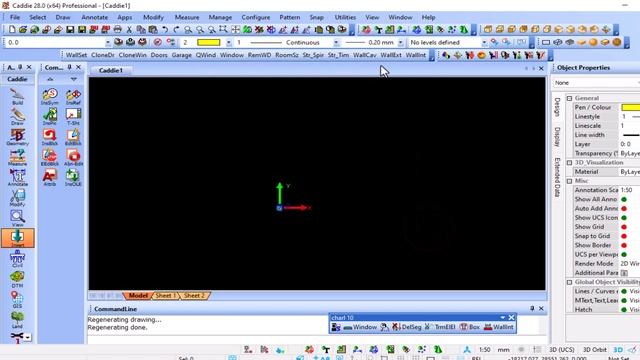Click the InsSym insert symbol command
This screenshot has height=360, width=640.
[x=50, y=97]
